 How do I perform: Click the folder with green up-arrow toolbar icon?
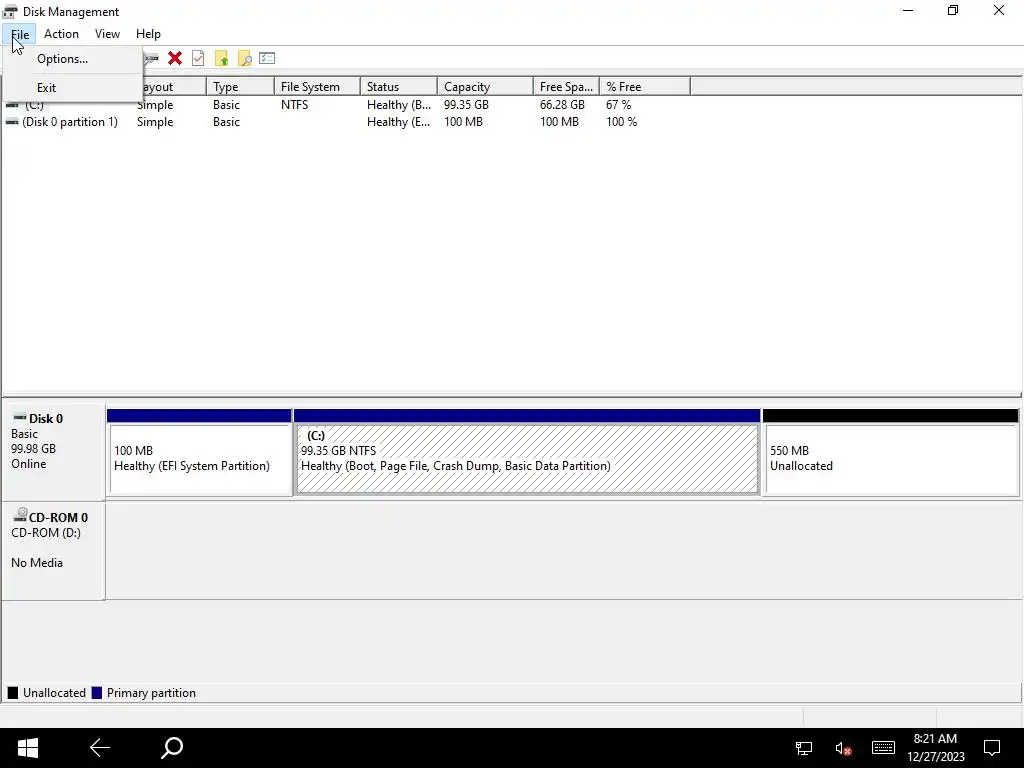221,58
